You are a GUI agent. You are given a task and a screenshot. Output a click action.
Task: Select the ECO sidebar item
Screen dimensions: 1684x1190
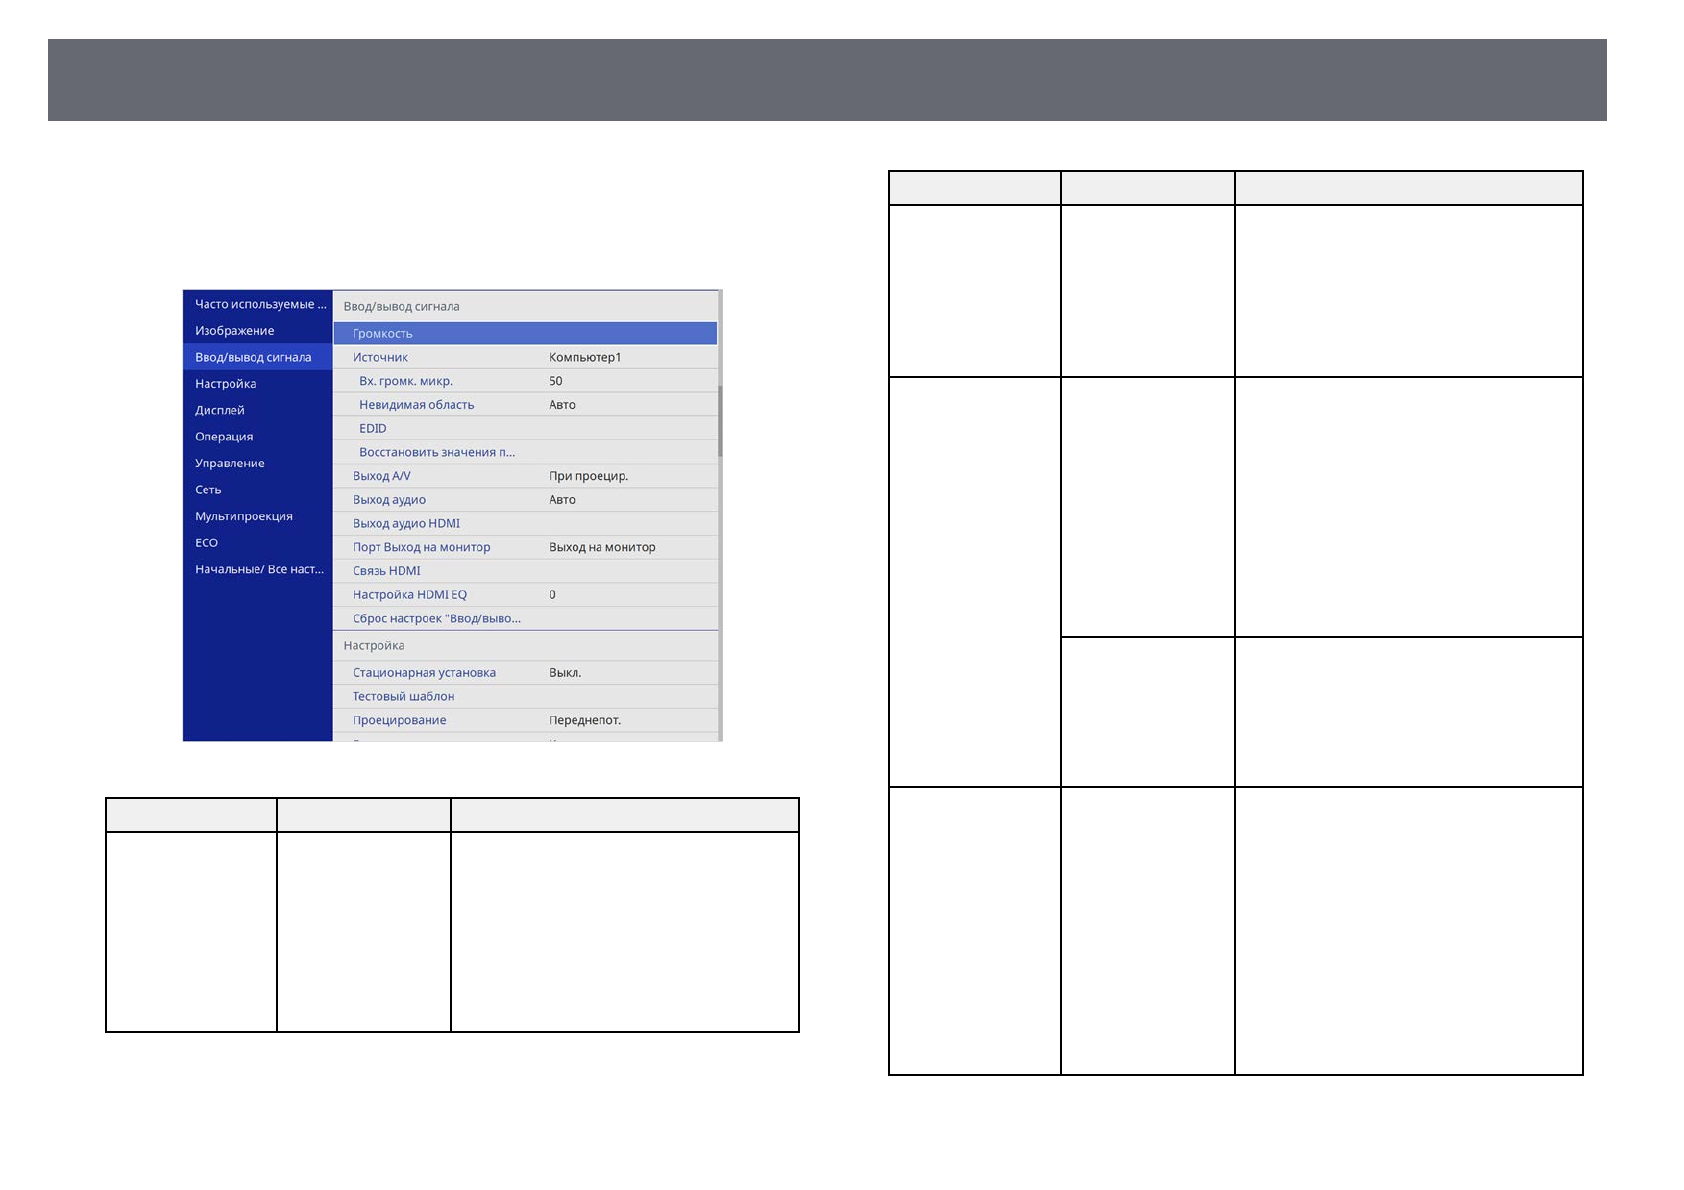pos(207,543)
